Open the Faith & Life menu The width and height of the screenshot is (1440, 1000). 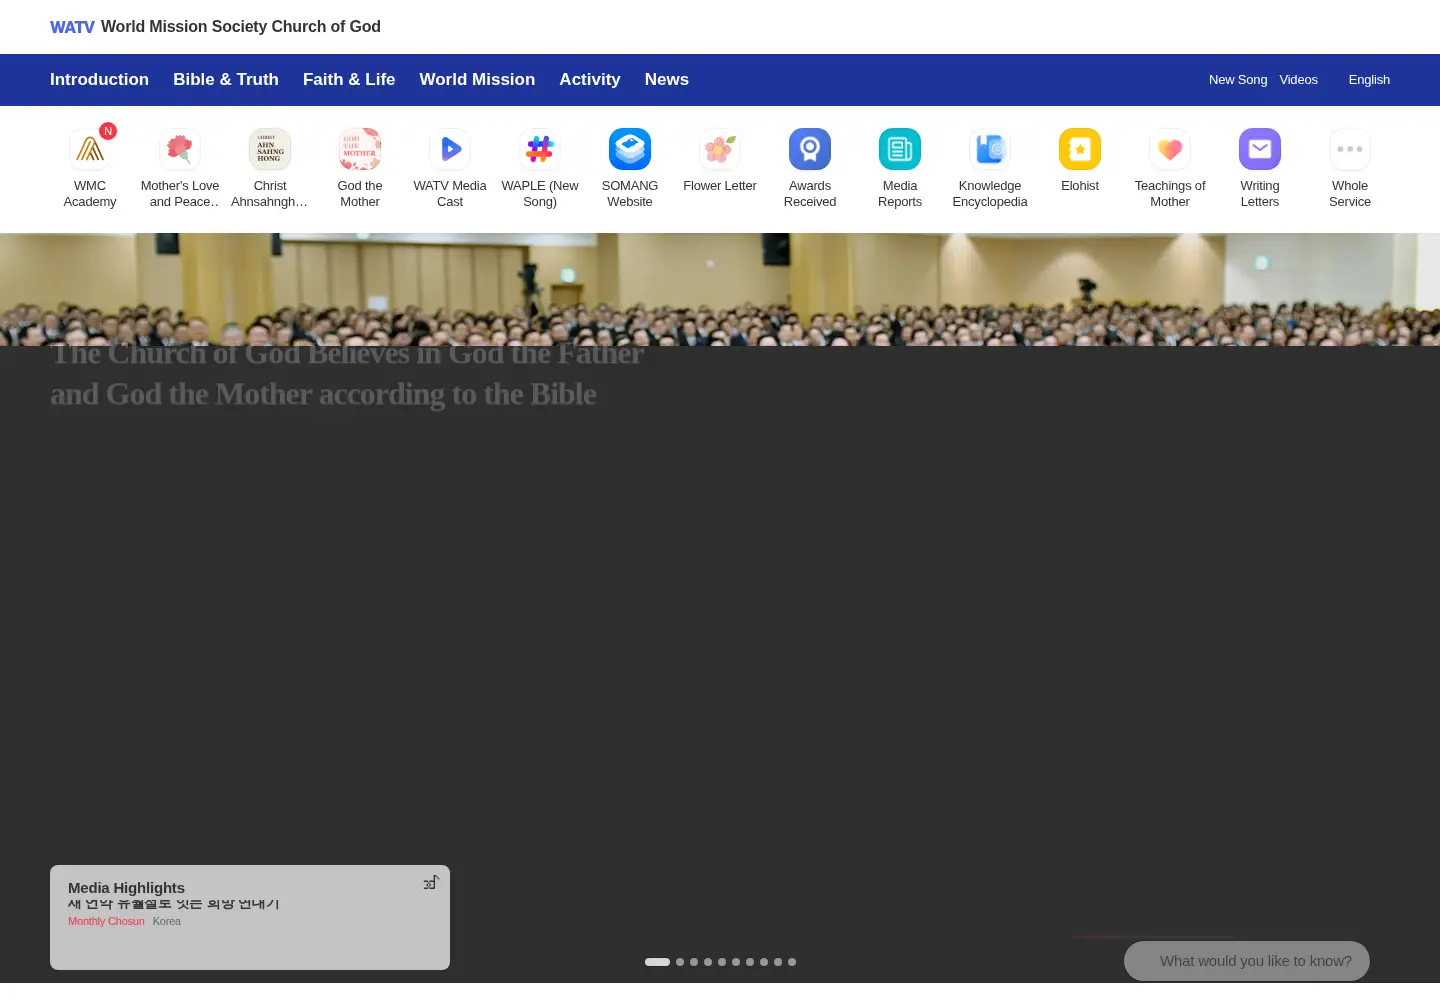[349, 80]
